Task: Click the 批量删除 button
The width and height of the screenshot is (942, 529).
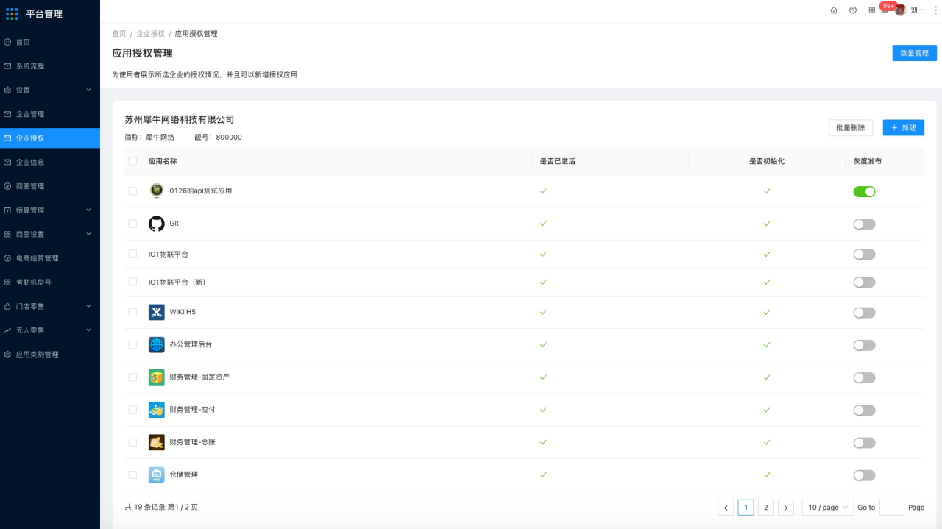Action: tap(850, 127)
